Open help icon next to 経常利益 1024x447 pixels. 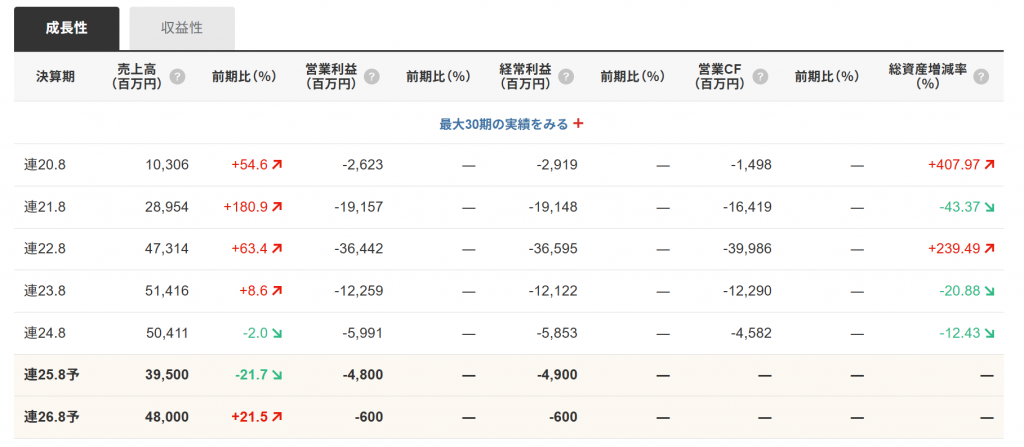pyautogui.click(x=566, y=76)
